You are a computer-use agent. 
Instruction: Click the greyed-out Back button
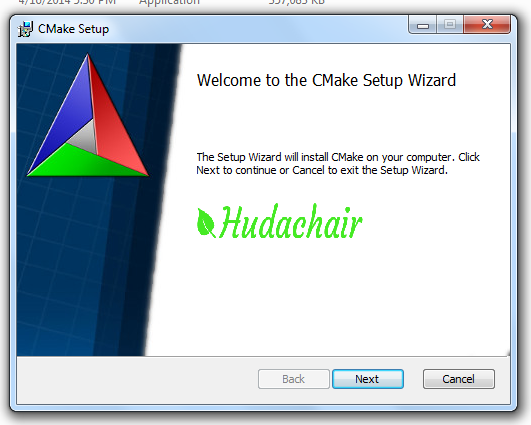coord(294,379)
